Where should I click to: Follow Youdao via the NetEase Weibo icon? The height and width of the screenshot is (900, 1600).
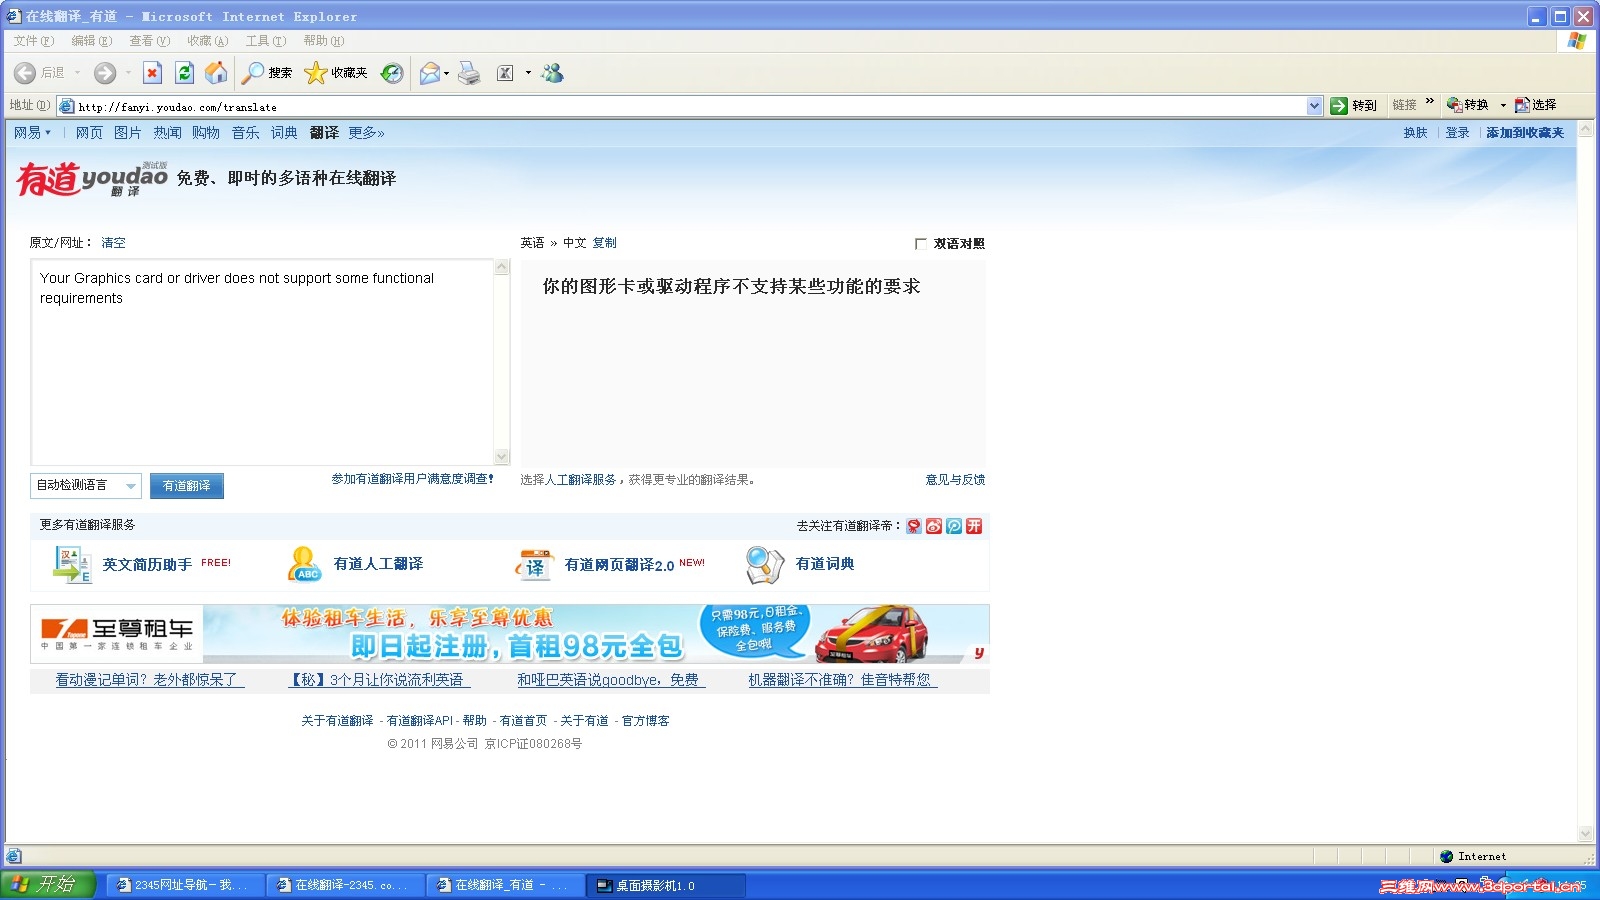[x=914, y=526]
